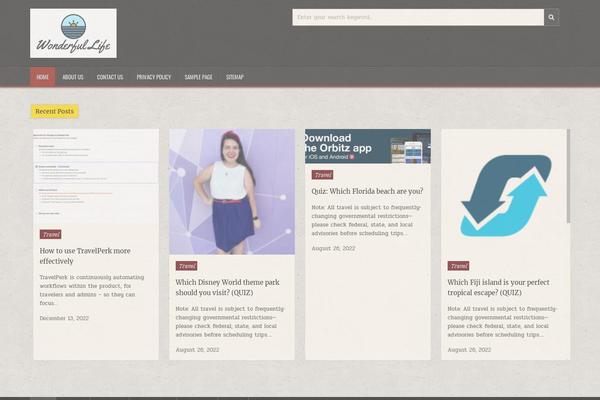
Task: Open the Contact Us menu item
Action: [110, 77]
